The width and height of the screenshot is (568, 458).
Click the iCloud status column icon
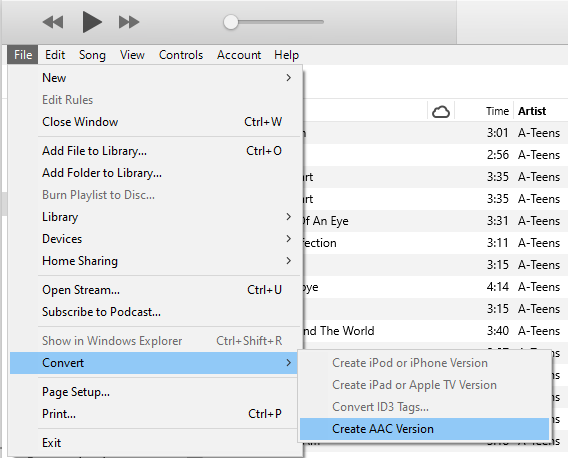[441, 111]
